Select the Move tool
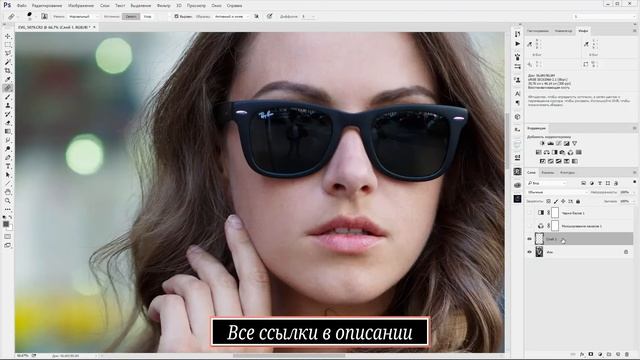This screenshot has height=360, width=640. click(8, 36)
